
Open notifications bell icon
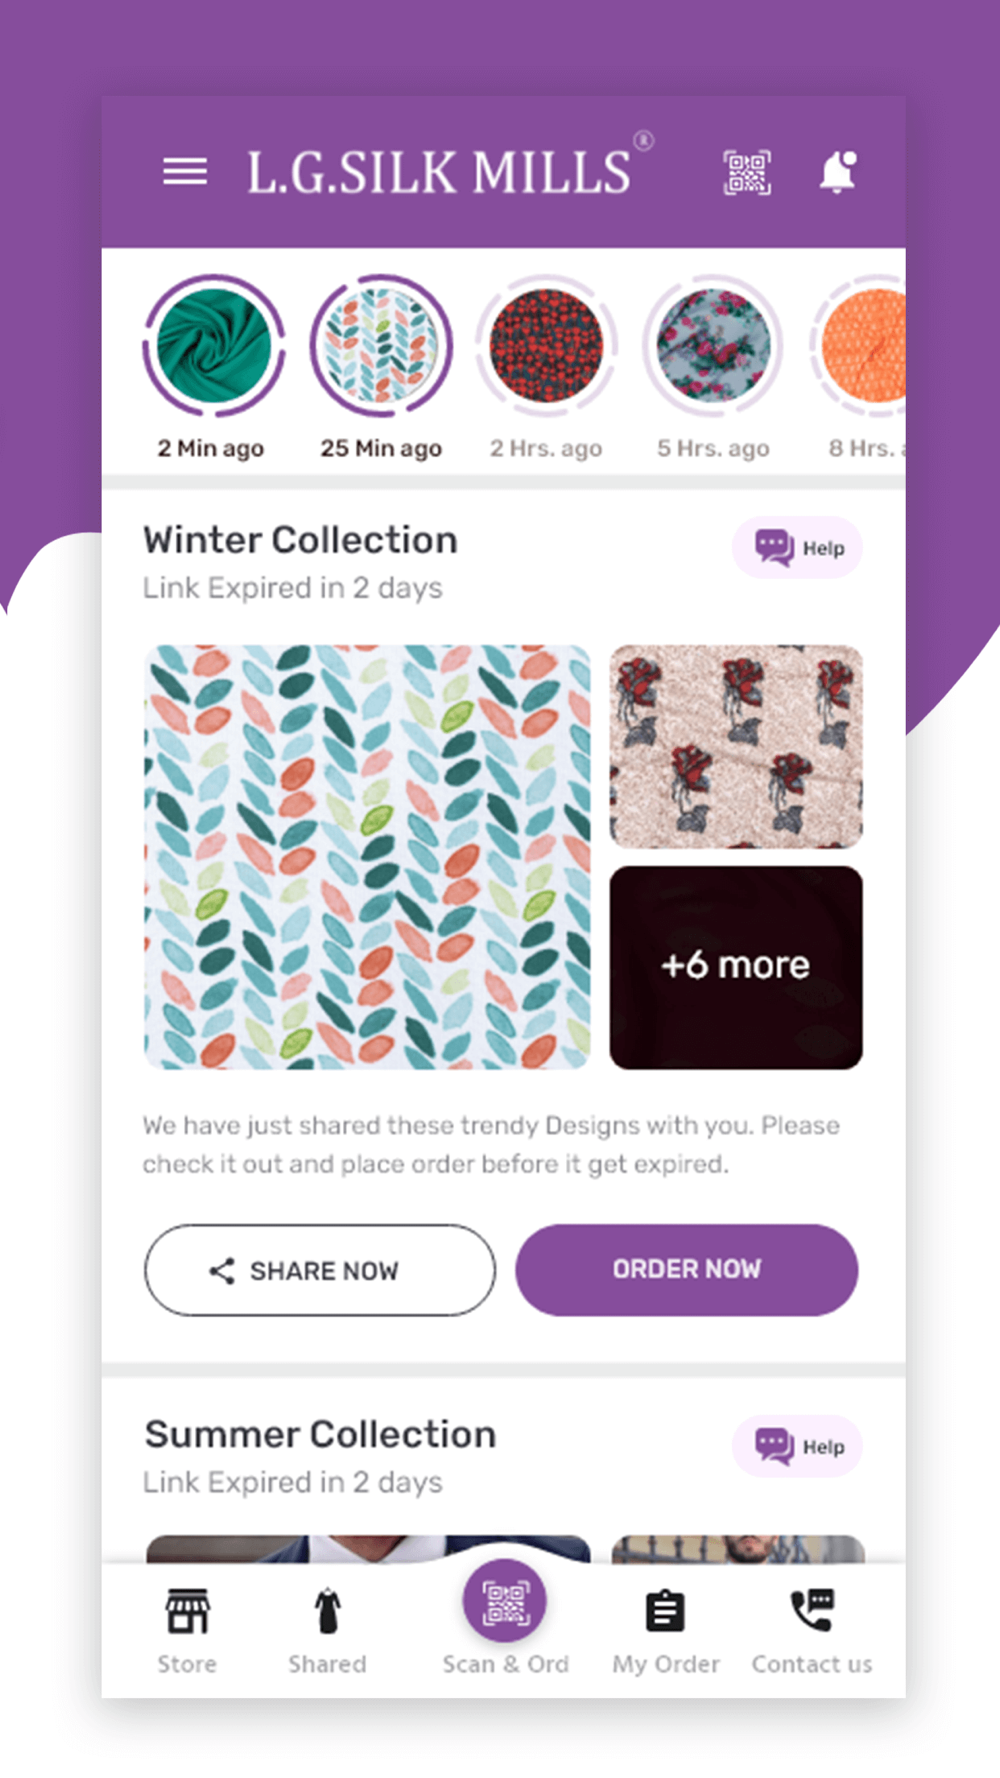[x=838, y=172]
